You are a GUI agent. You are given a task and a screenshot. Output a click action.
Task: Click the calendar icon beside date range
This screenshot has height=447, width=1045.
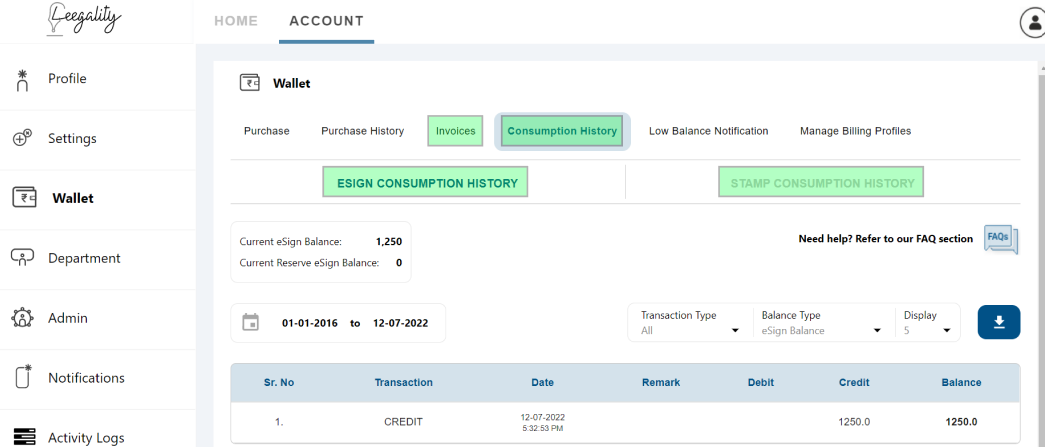(250, 322)
